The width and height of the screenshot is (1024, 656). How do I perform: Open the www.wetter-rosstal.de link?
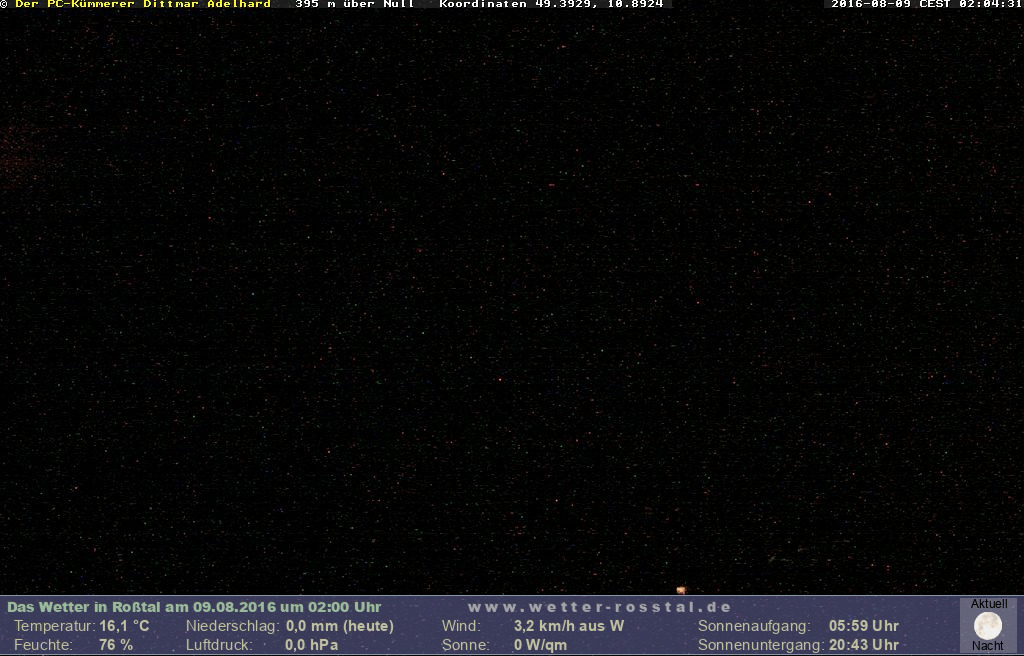pos(599,607)
